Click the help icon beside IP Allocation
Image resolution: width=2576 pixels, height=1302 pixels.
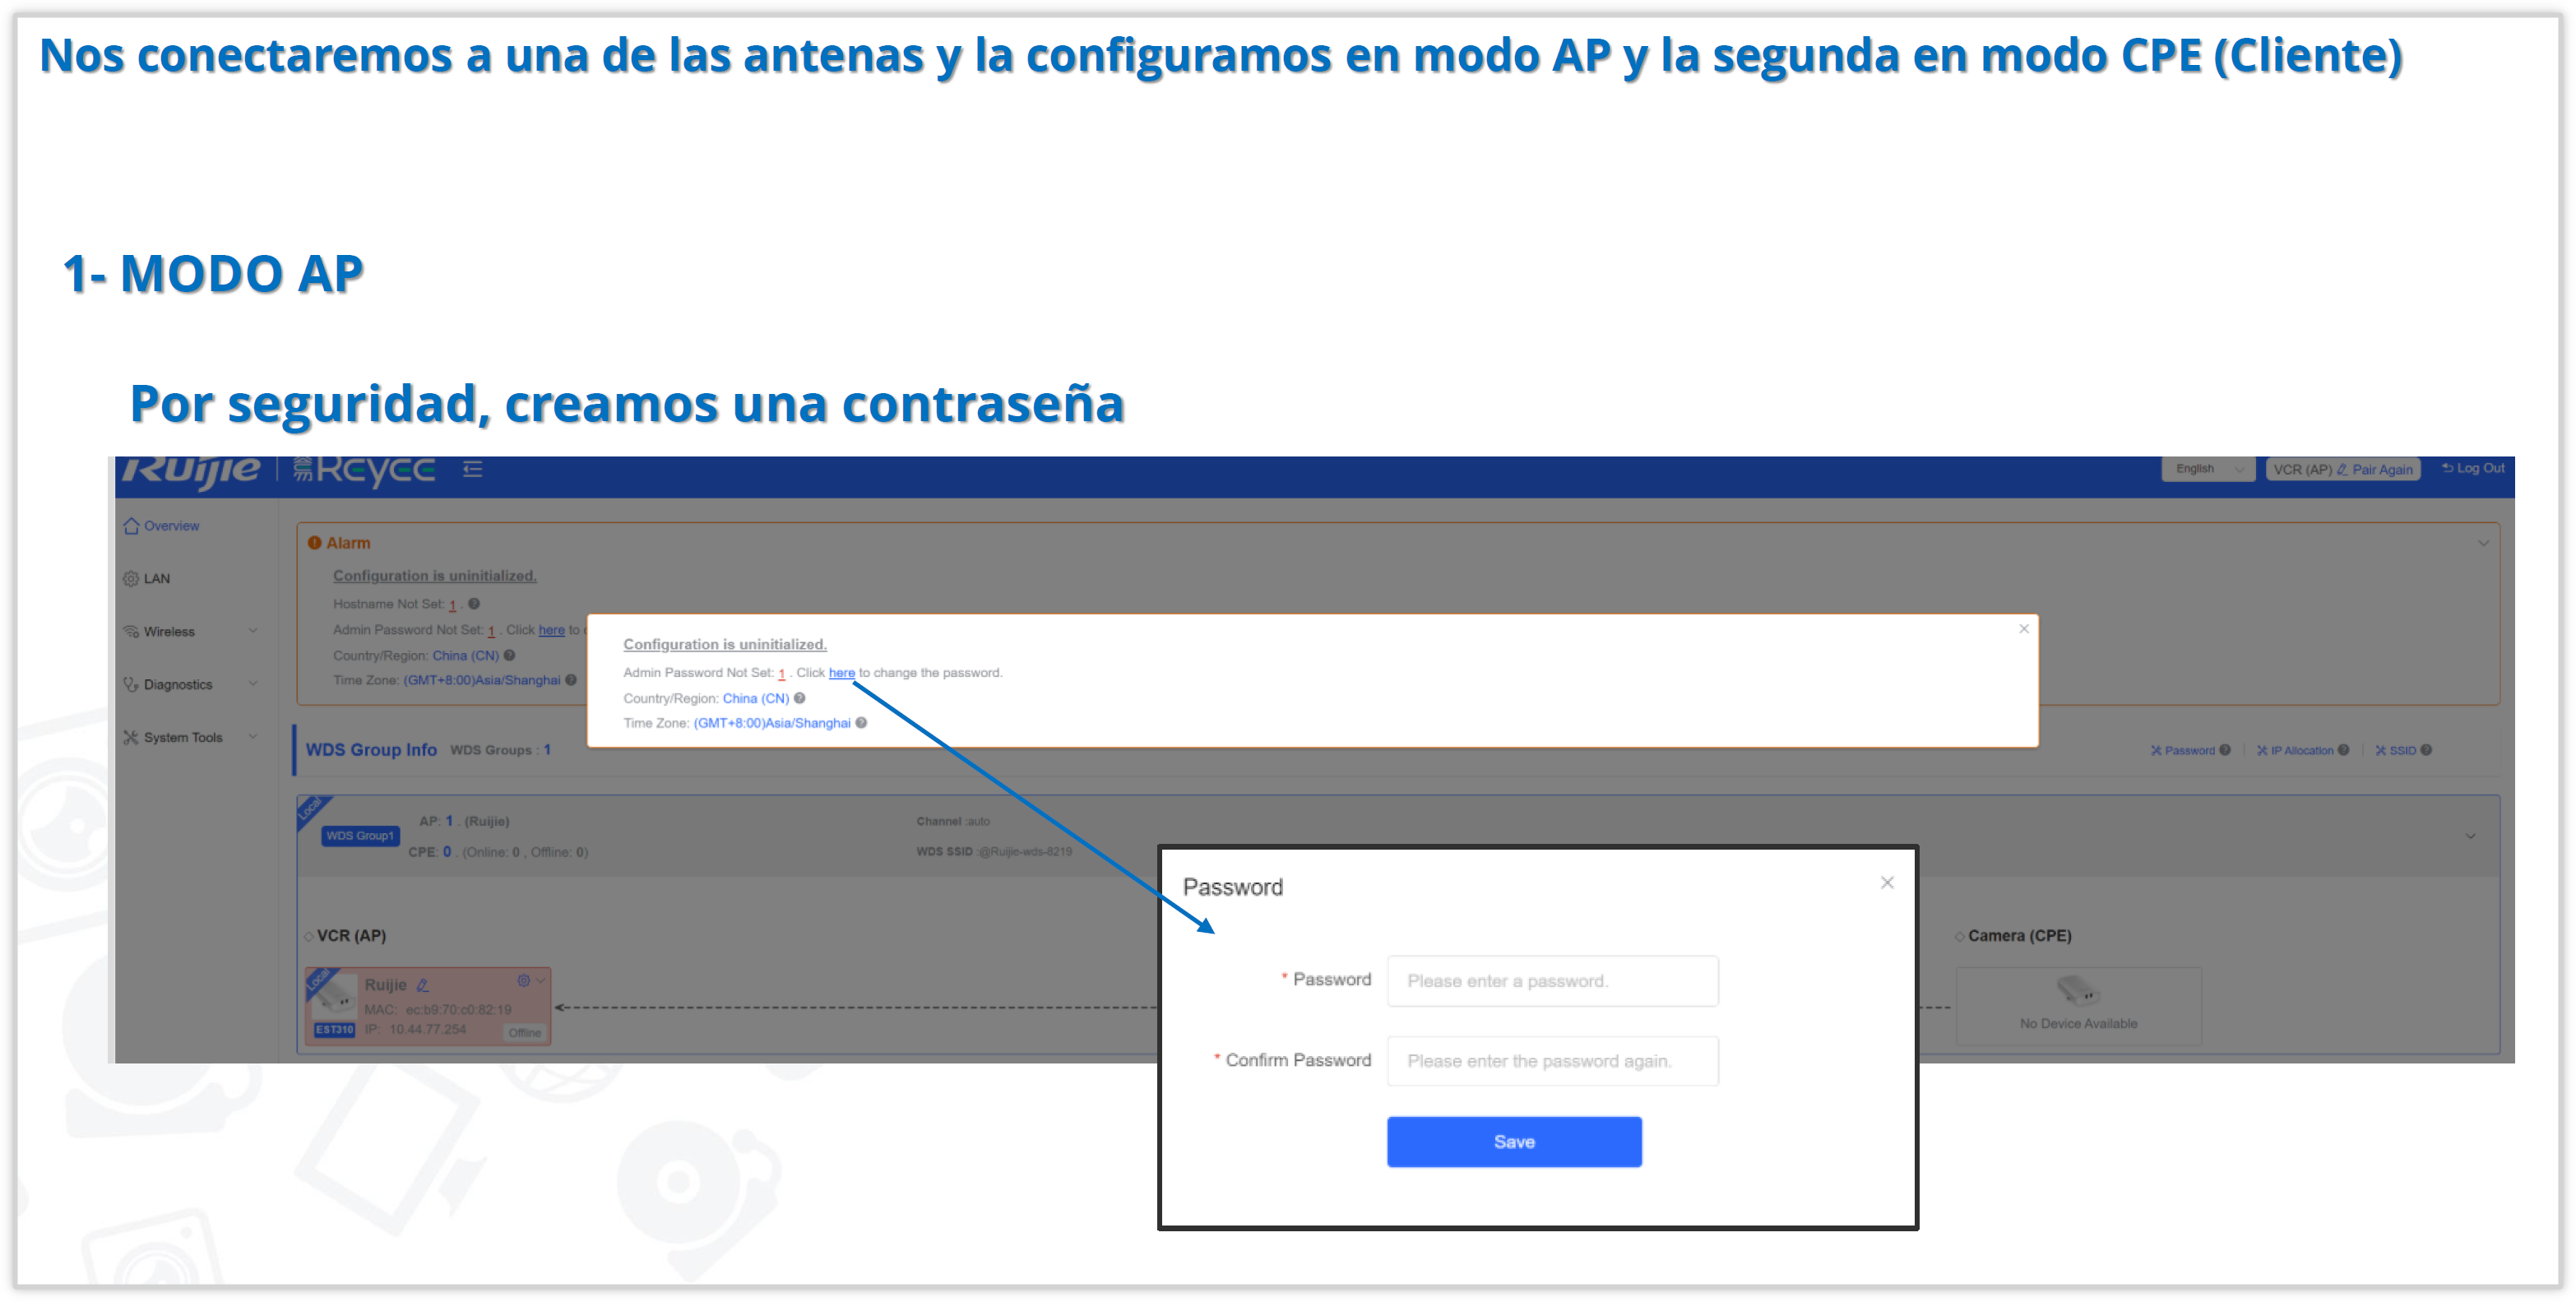[x=2344, y=750]
